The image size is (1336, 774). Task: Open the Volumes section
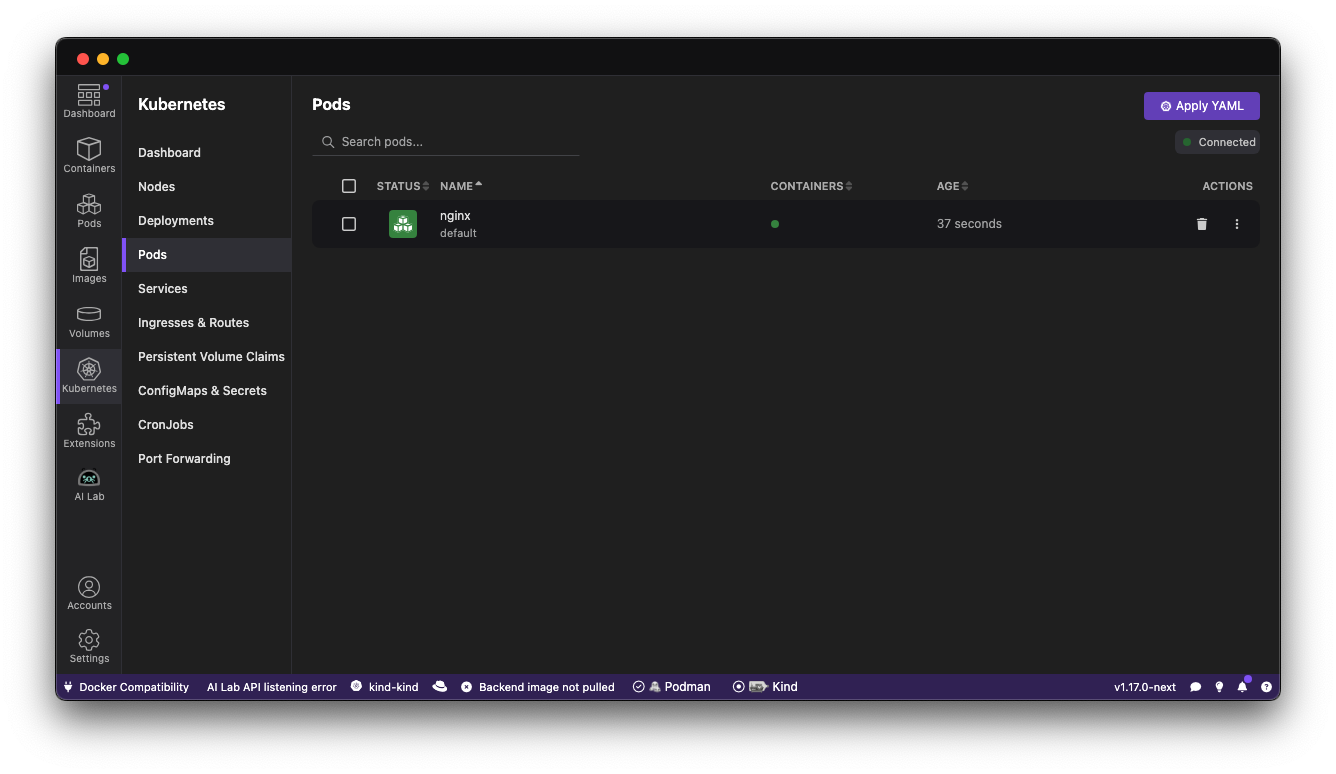(88, 319)
